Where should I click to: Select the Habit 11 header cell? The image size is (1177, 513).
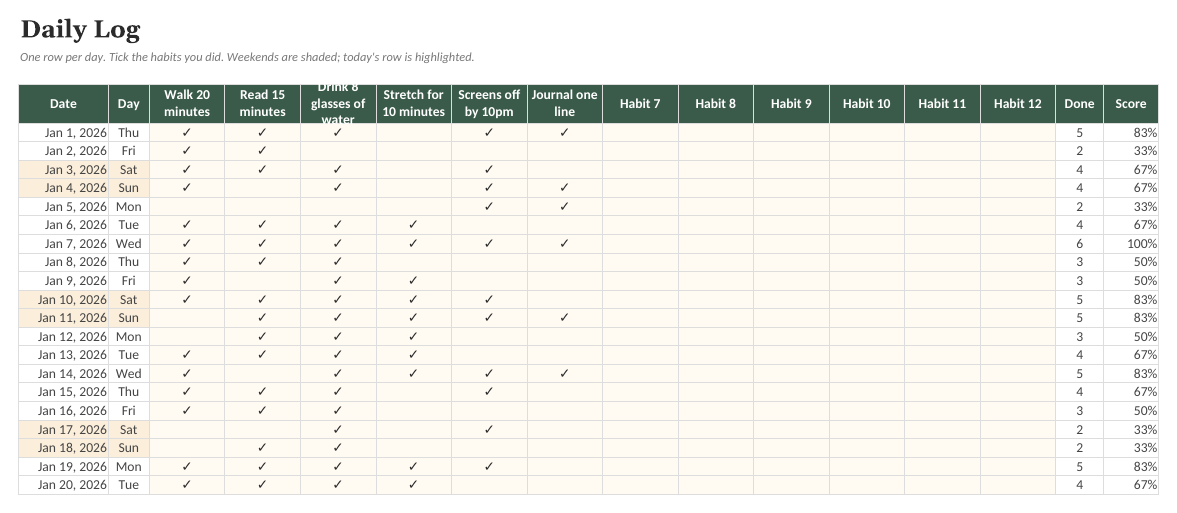[942, 104]
